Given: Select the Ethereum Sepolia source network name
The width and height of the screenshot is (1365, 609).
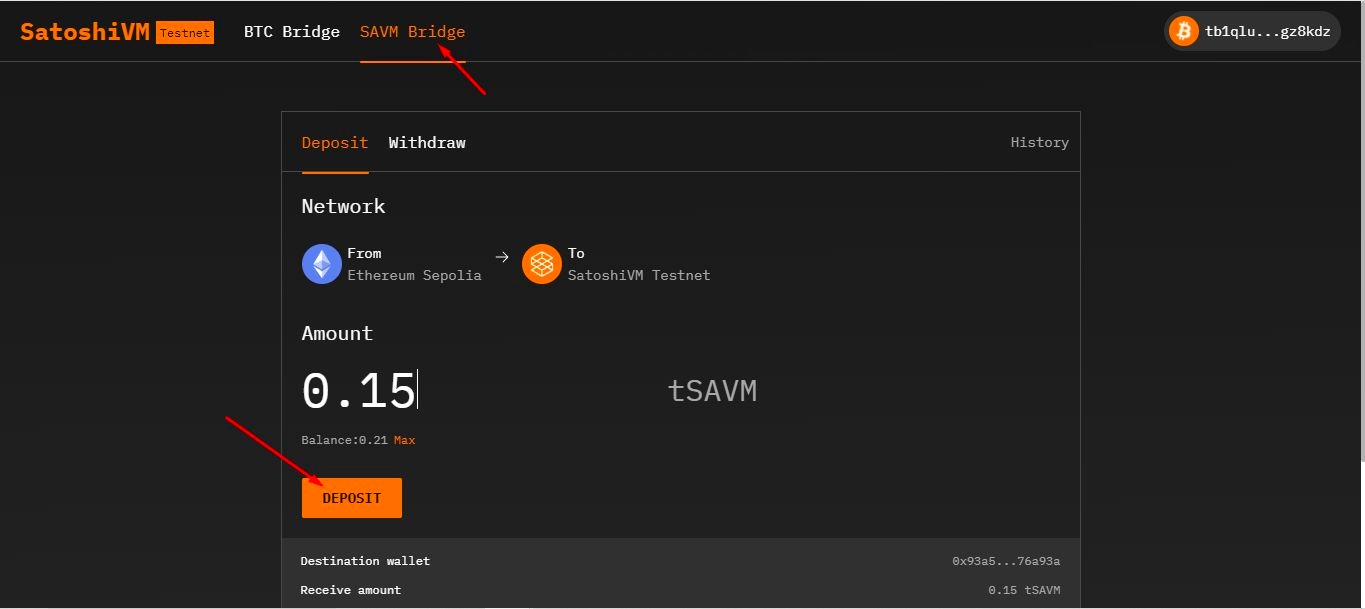Looking at the screenshot, I should pyautogui.click(x=414, y=275).
